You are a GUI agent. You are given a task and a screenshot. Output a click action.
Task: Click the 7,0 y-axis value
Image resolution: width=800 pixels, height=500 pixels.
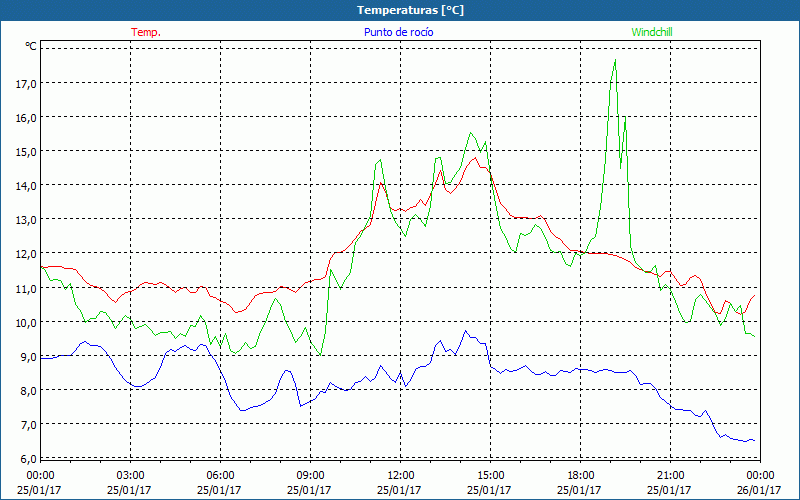point(28,425)
